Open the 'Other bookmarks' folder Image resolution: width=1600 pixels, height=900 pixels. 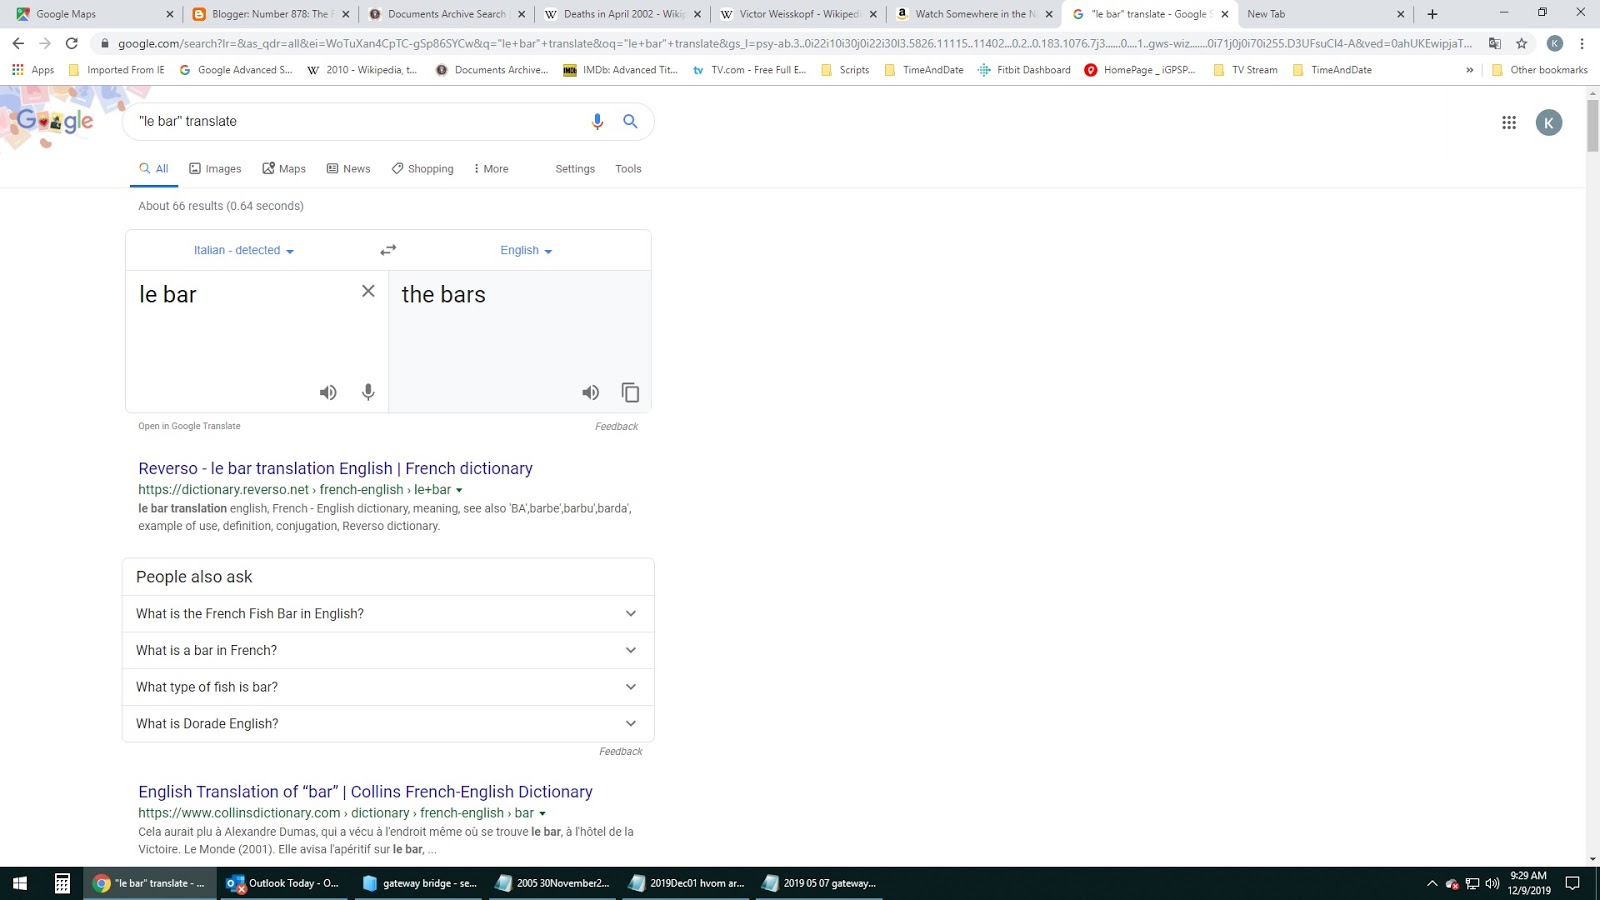pyautogui.click(x=1539, y=70)
